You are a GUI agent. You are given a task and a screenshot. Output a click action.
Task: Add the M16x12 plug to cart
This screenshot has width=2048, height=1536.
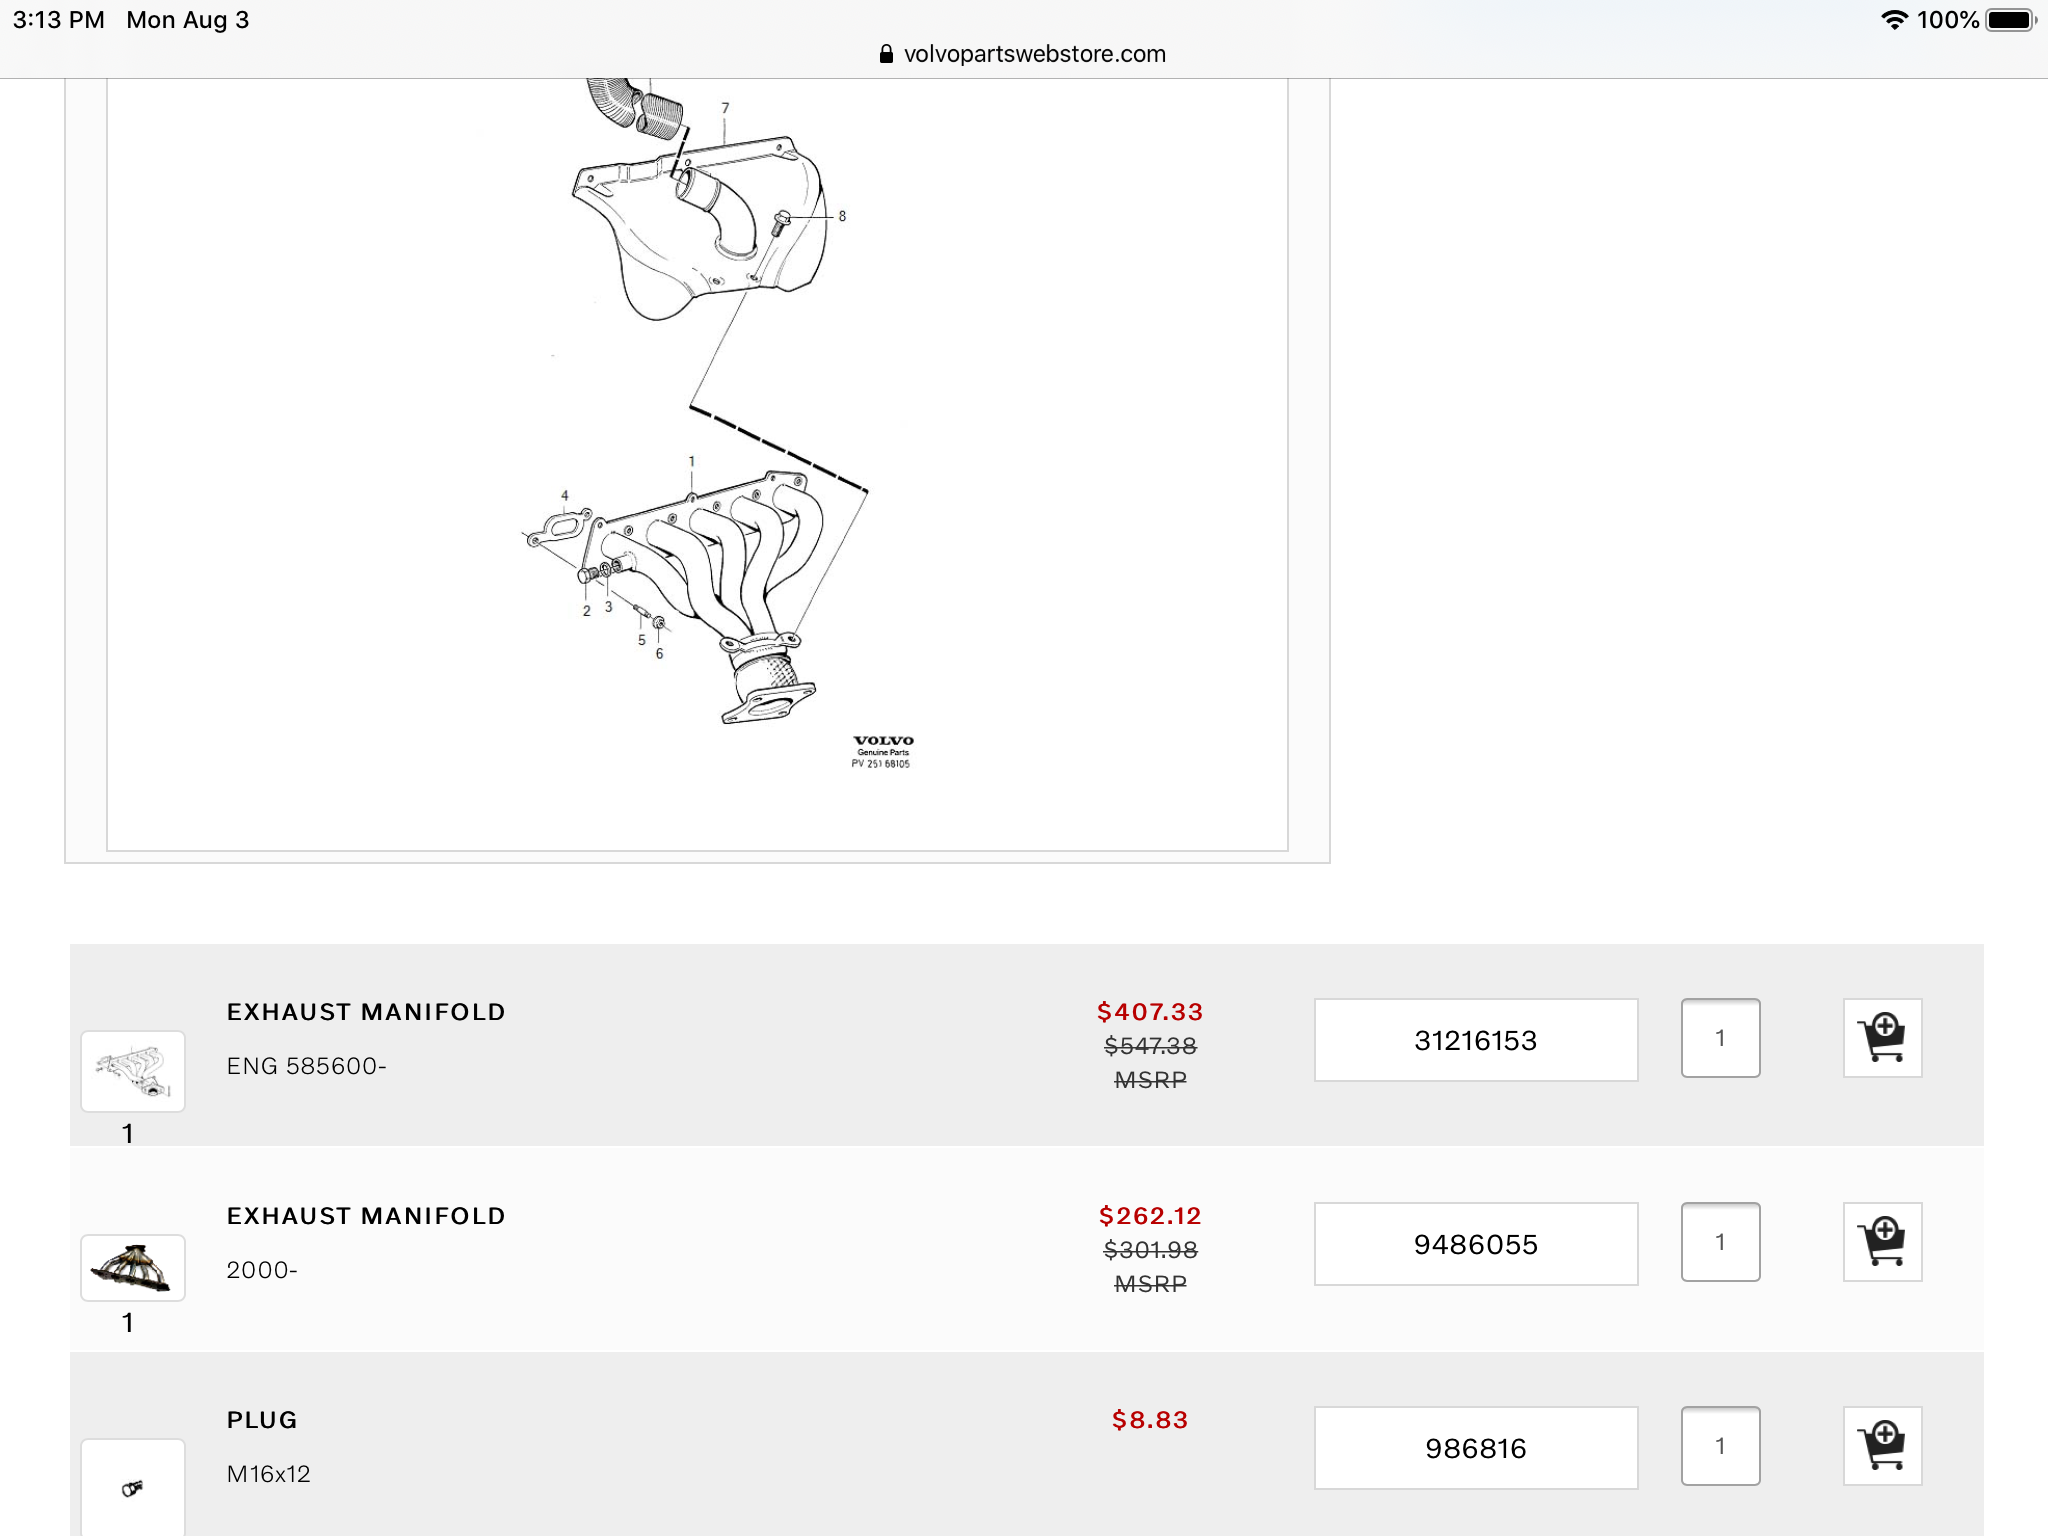tap(1882, 1446)
